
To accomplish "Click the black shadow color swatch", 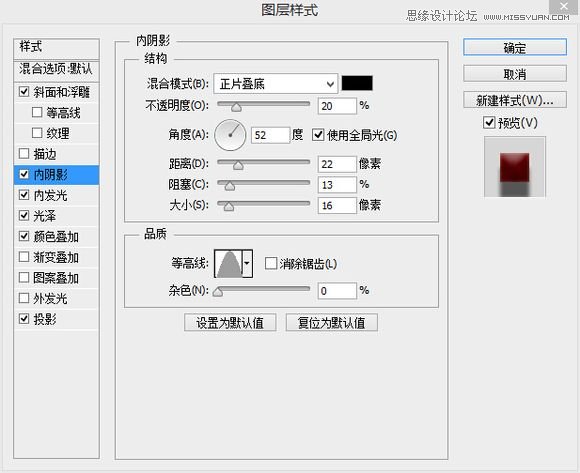I will [x=357, y=83].
